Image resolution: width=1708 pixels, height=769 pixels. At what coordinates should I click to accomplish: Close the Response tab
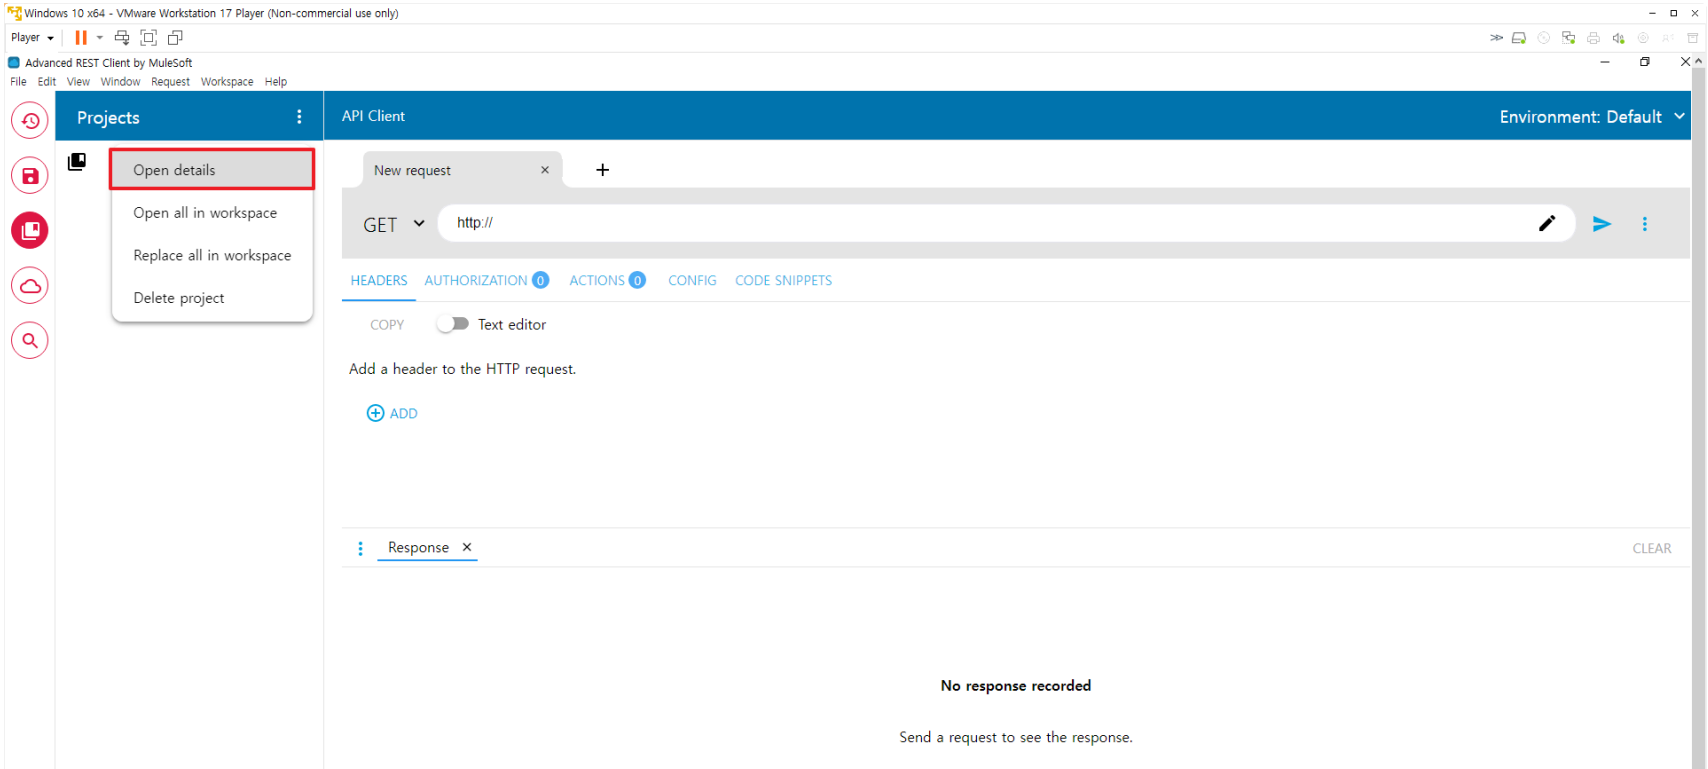point(467,547)
